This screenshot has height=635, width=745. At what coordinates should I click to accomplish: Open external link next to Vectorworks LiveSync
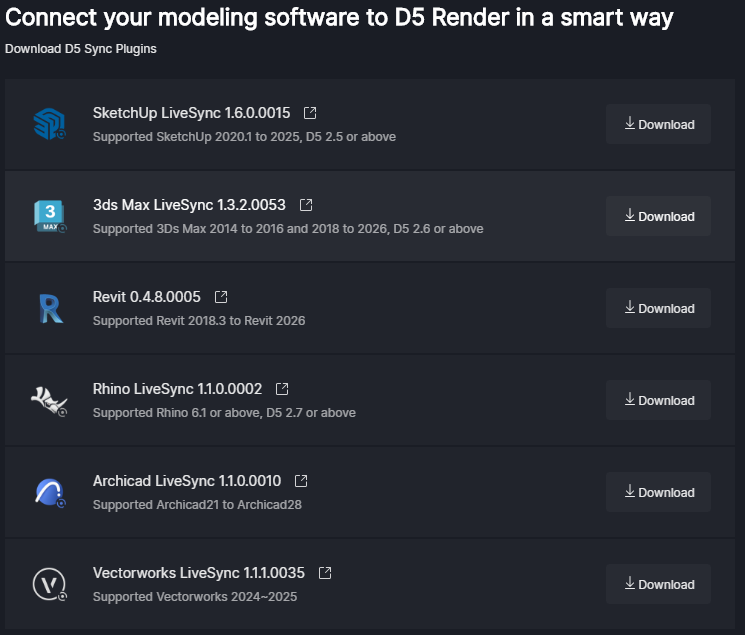325,573
